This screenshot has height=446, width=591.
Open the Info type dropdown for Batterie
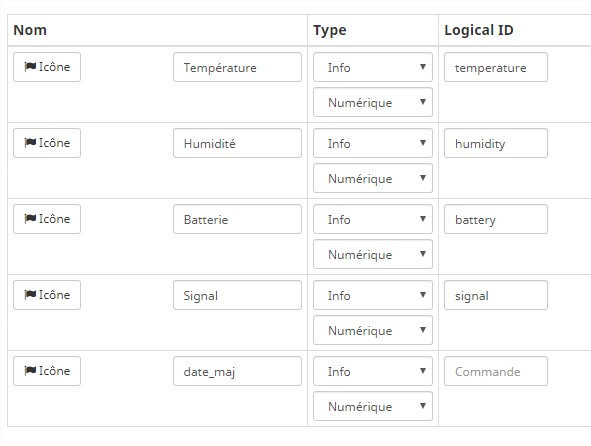[373, 219]
